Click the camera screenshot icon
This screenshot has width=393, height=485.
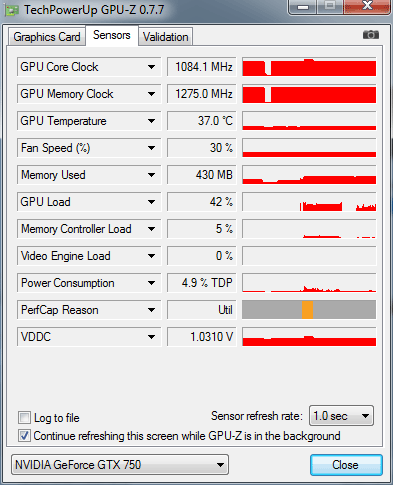tap(371, 35)
